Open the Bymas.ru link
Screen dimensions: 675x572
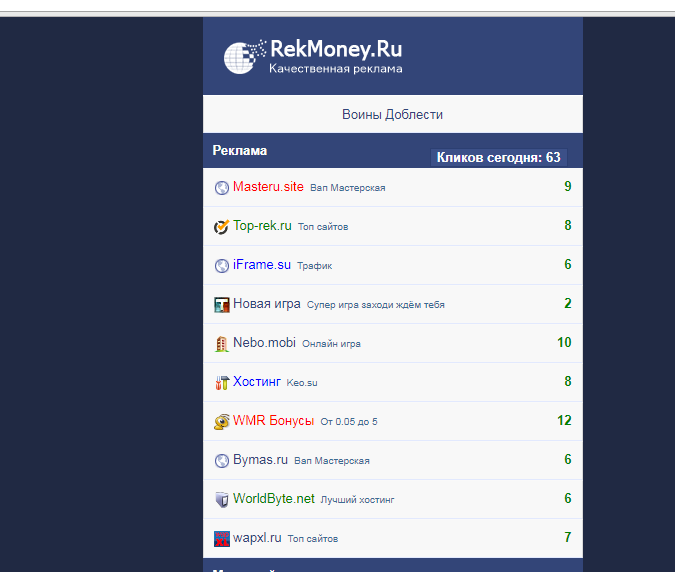[x=260, y=460]
